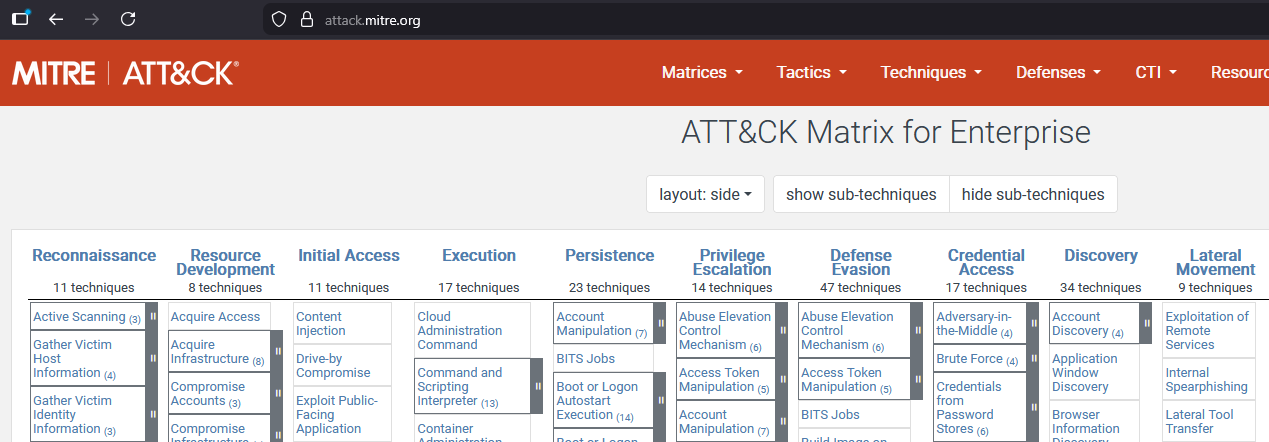Image resolution: width=1269 pixels, height=442 pixels.
Task: Open the Acquire Access technique link
Action: (x=215, y=317)
